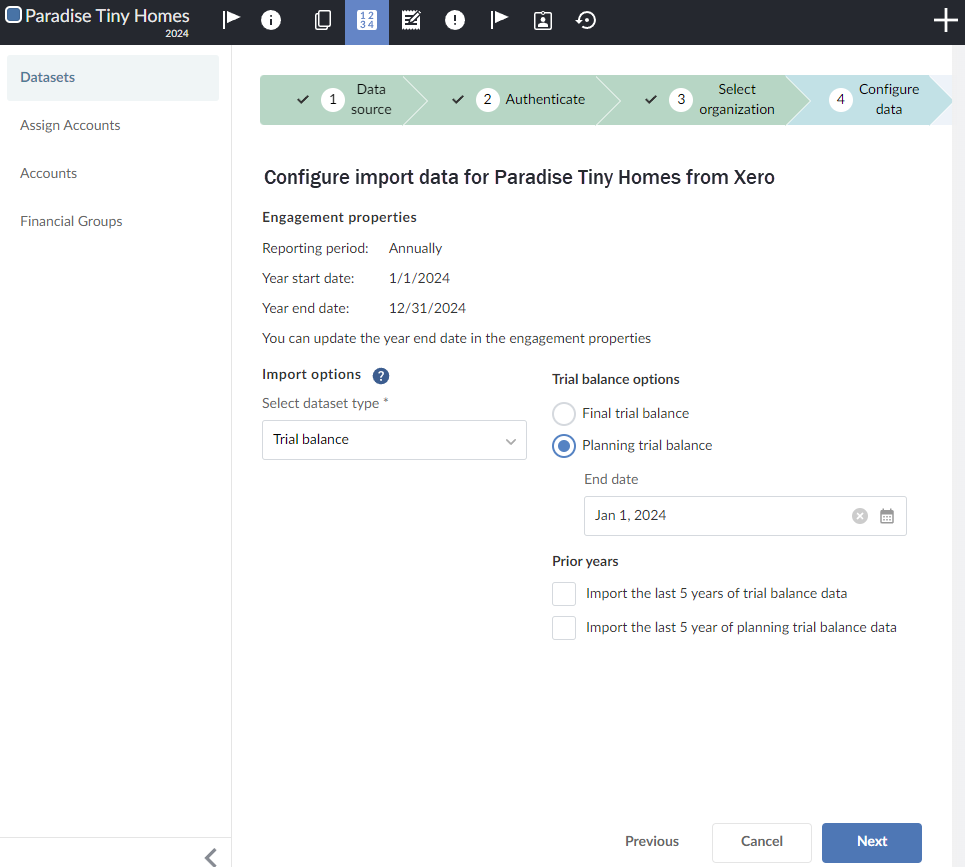Open the dataset type dropdown
The image size is (965, 867).
tap(394, 440)
